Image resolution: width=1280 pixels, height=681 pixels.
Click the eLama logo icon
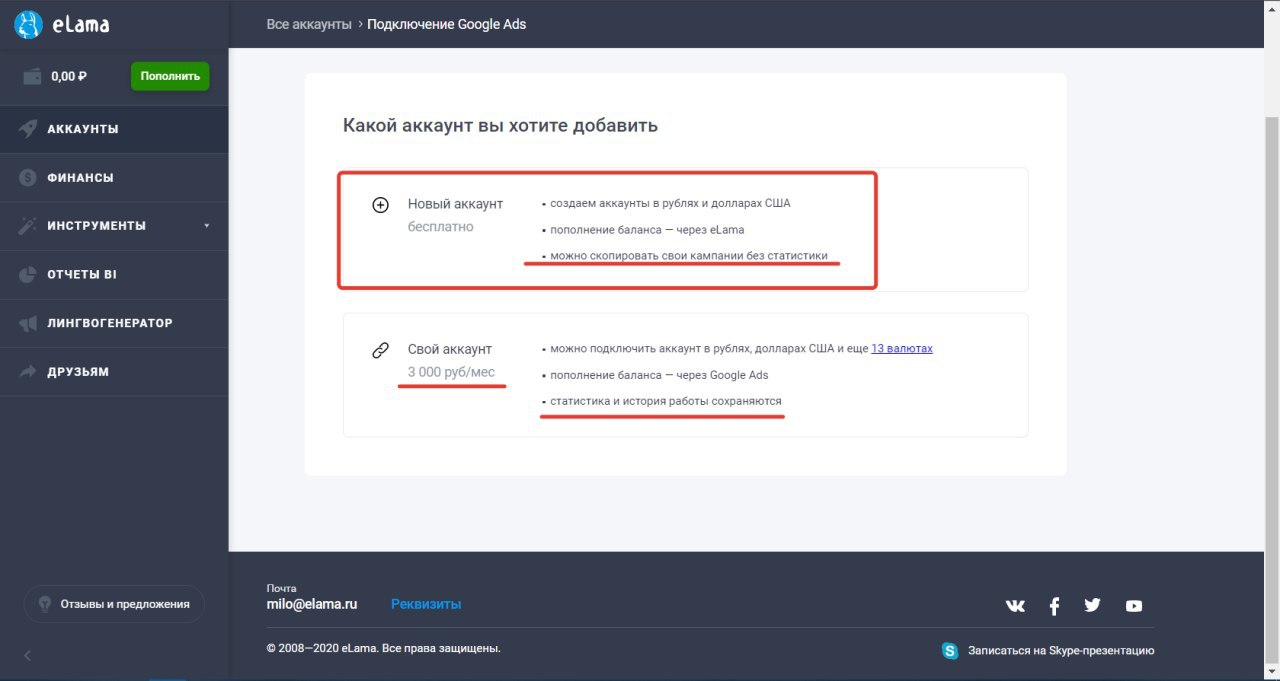29,23
